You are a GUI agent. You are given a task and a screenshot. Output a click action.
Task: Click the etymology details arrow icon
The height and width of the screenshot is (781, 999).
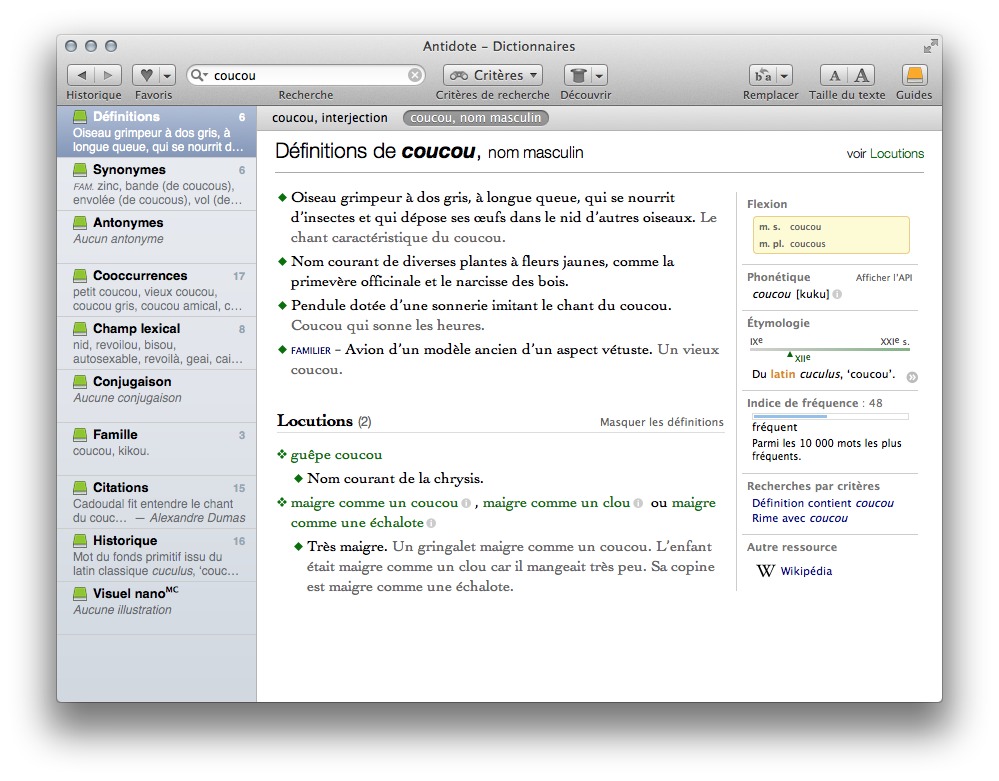point(912,376)
